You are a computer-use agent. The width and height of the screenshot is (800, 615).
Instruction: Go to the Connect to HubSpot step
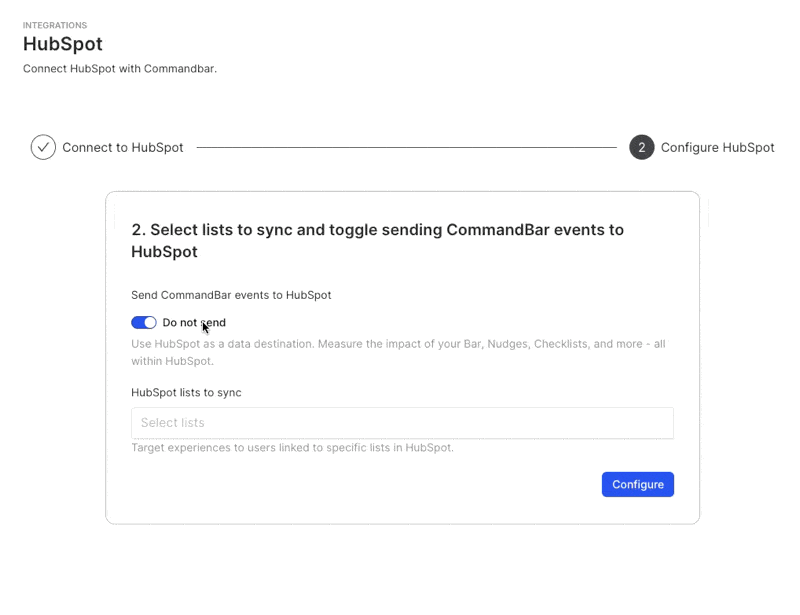pos(123,147)
